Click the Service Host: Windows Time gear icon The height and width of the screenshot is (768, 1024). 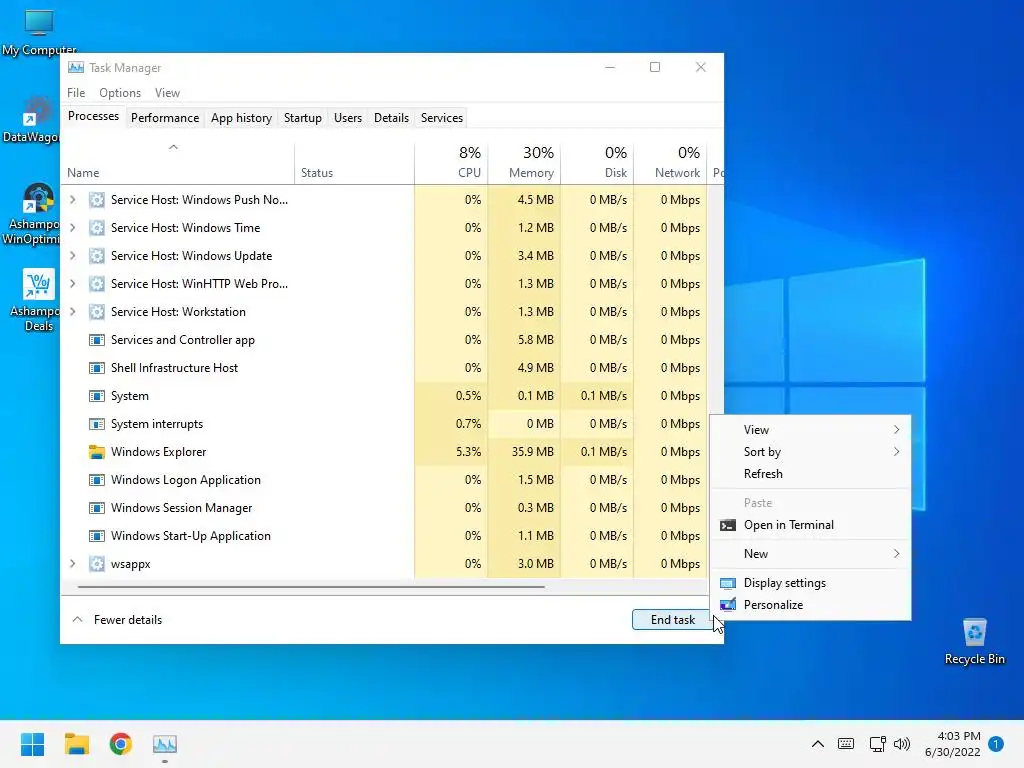97,228
